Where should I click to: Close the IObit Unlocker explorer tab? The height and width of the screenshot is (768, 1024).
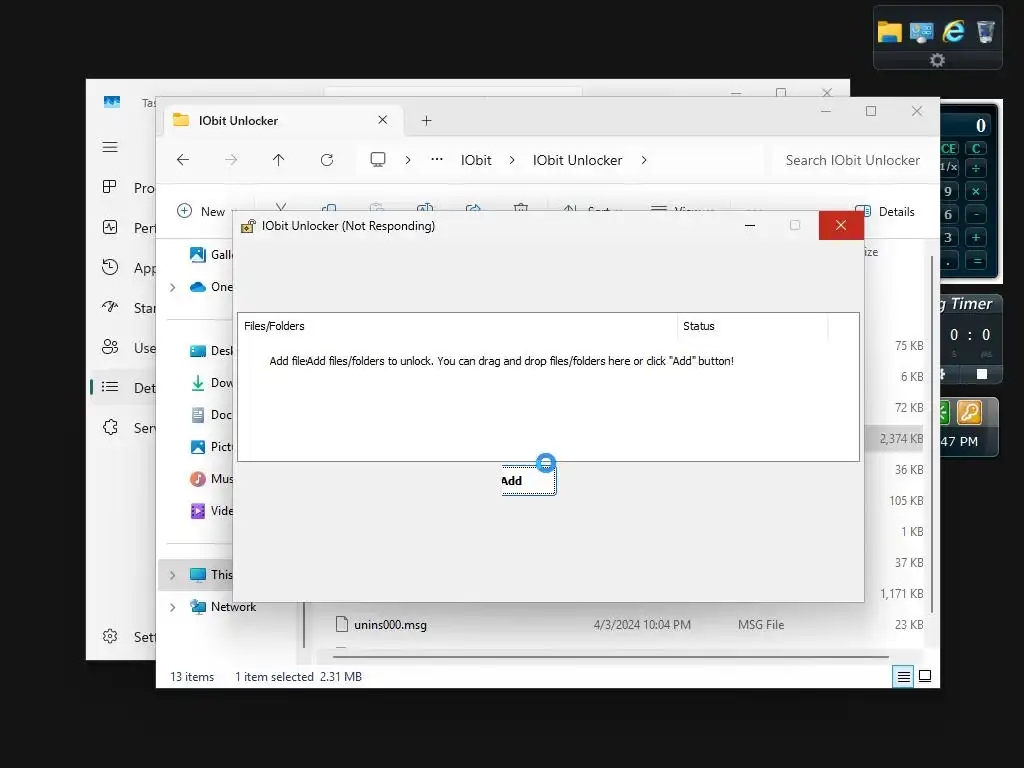[x=383, y=120]
